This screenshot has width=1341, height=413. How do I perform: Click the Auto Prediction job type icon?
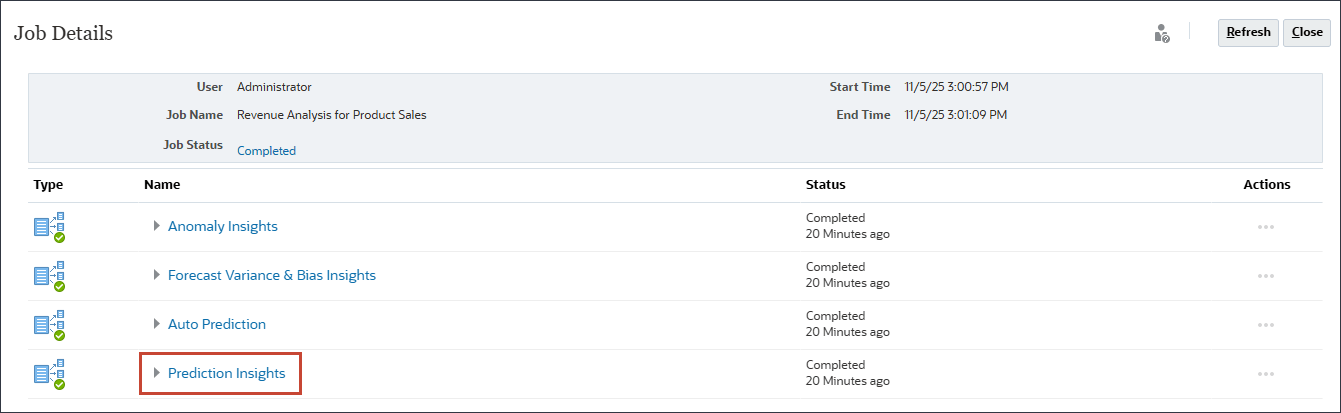(49, 325)
